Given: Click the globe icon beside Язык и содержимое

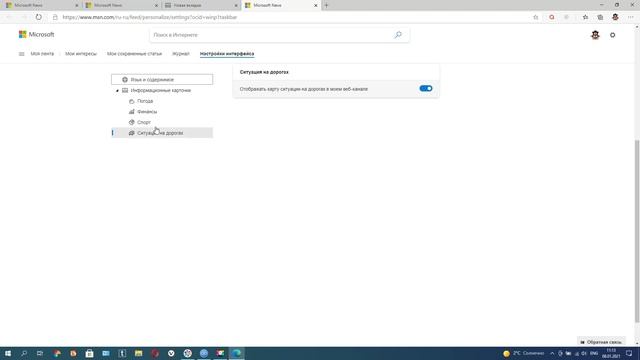Looking at the screenshot, I should click(x=125, y=80).
